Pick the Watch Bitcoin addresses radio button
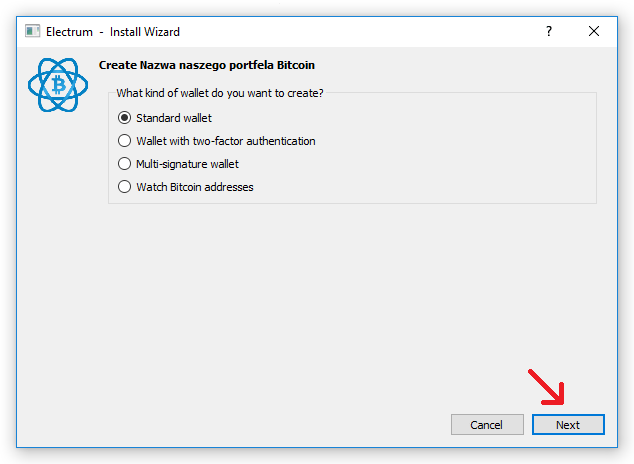The height and width of the screenshot is (464, 634). [125, 187]
